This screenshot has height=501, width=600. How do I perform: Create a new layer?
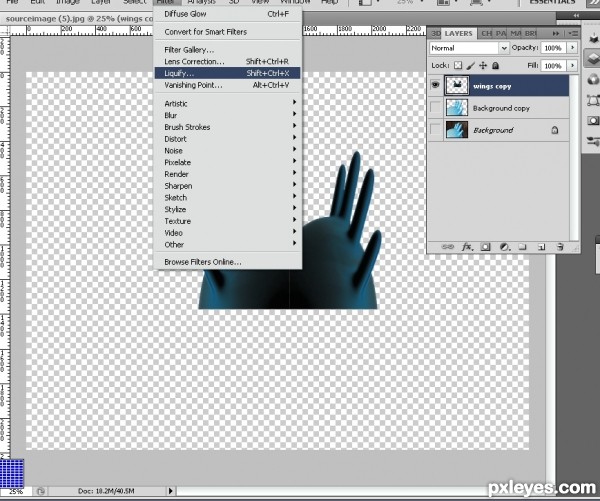click(541, 247)
